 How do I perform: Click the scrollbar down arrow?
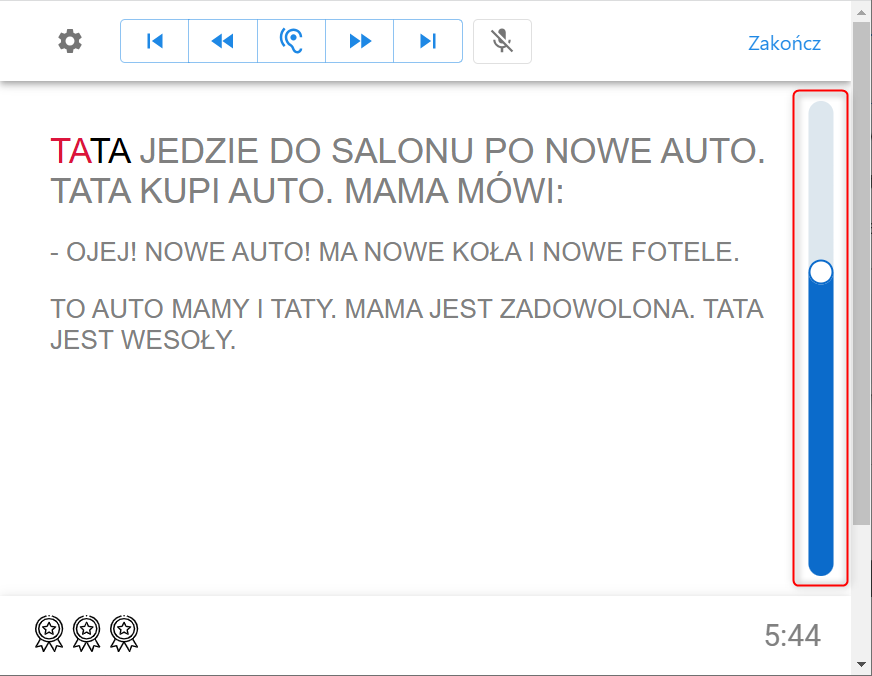pyautogui.click(x=862, y=666)
